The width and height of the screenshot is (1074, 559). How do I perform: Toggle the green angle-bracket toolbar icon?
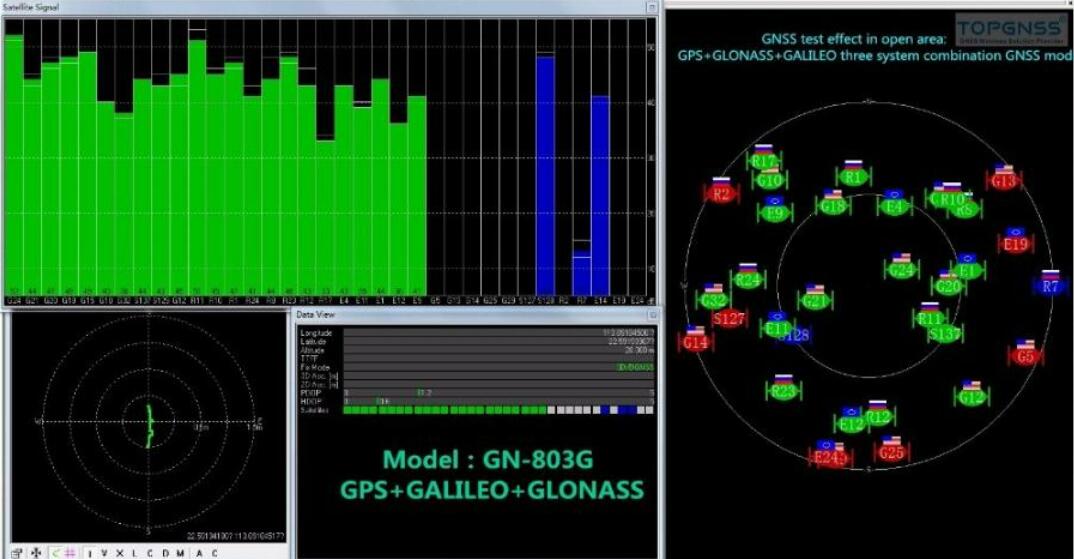click(x=54, y=552)
